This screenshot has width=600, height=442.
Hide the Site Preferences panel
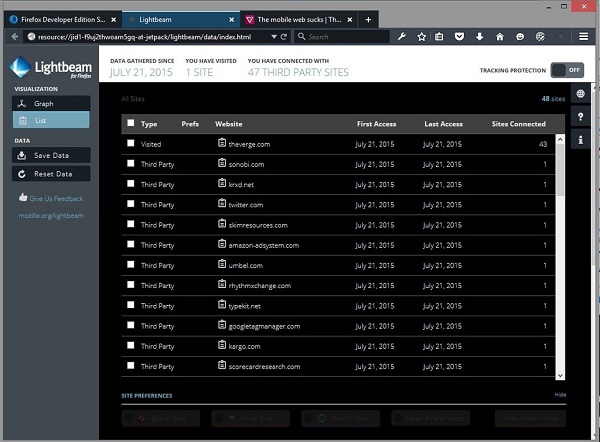(x=560, y=395)
